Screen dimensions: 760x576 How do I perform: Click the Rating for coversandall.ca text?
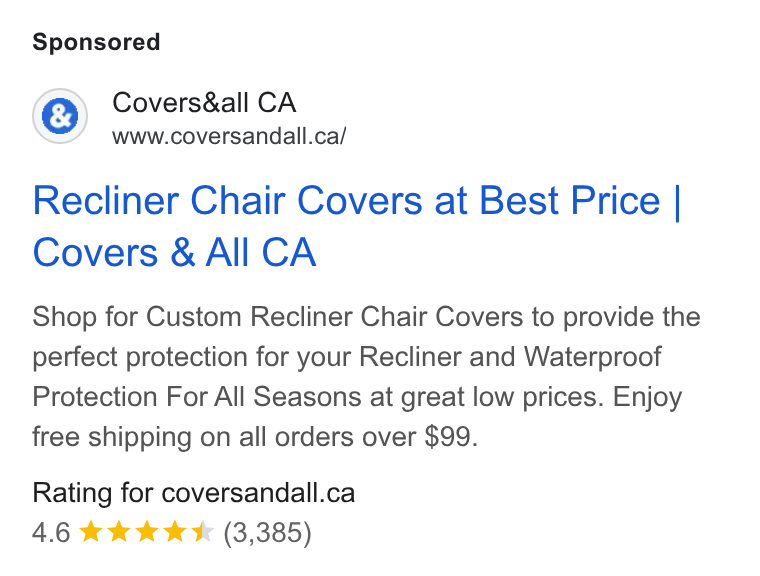[x=194, y=493]
